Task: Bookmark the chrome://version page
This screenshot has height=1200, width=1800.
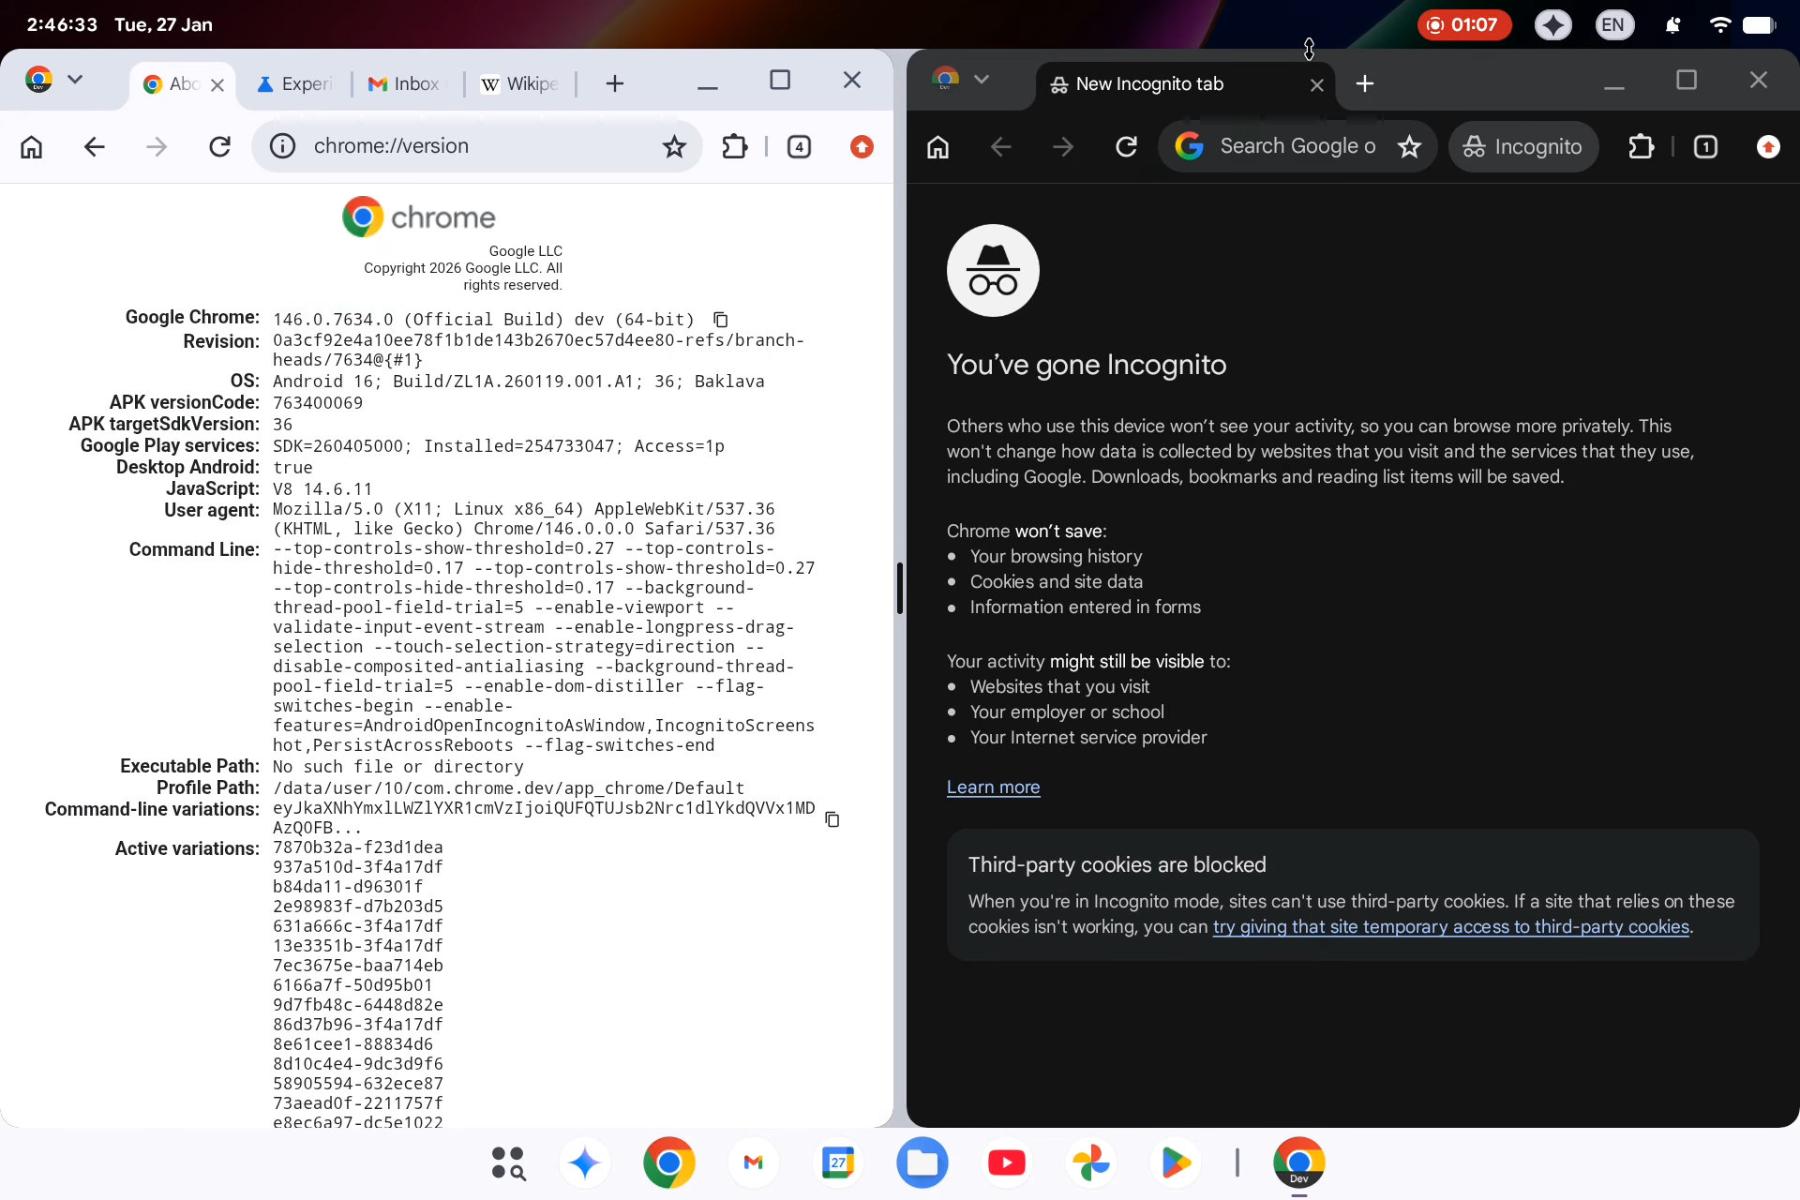Action: tap(675, 147)
